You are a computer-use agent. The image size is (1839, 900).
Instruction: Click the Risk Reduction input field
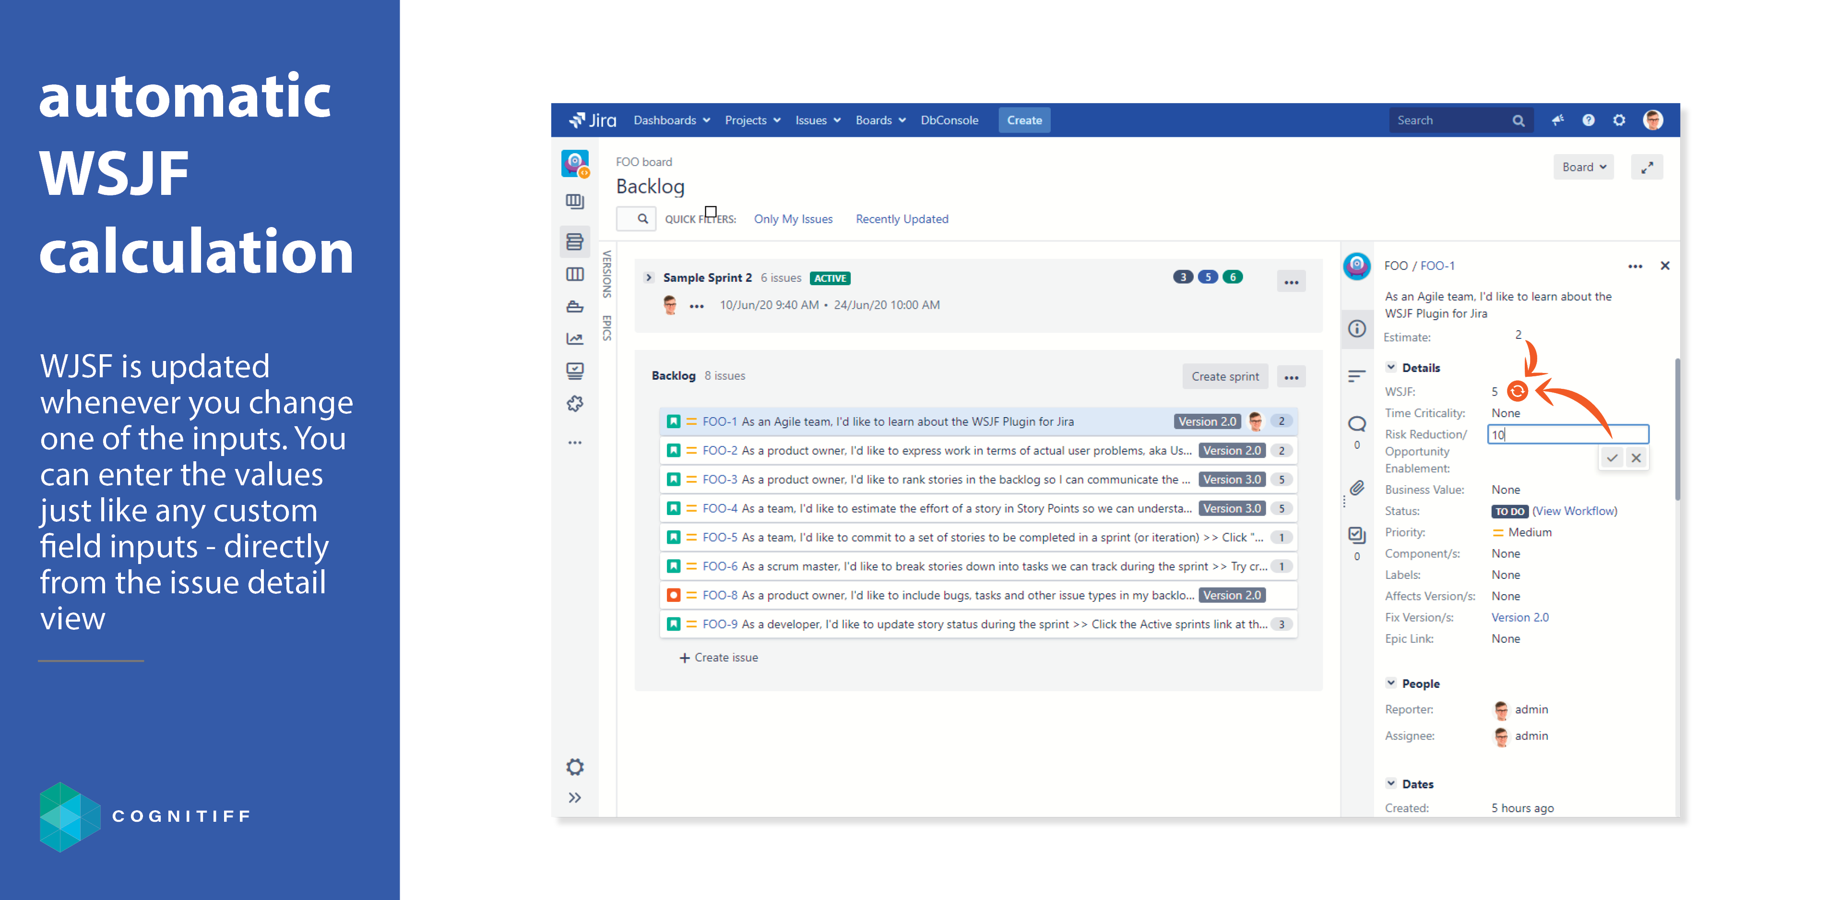(1568, 434)
